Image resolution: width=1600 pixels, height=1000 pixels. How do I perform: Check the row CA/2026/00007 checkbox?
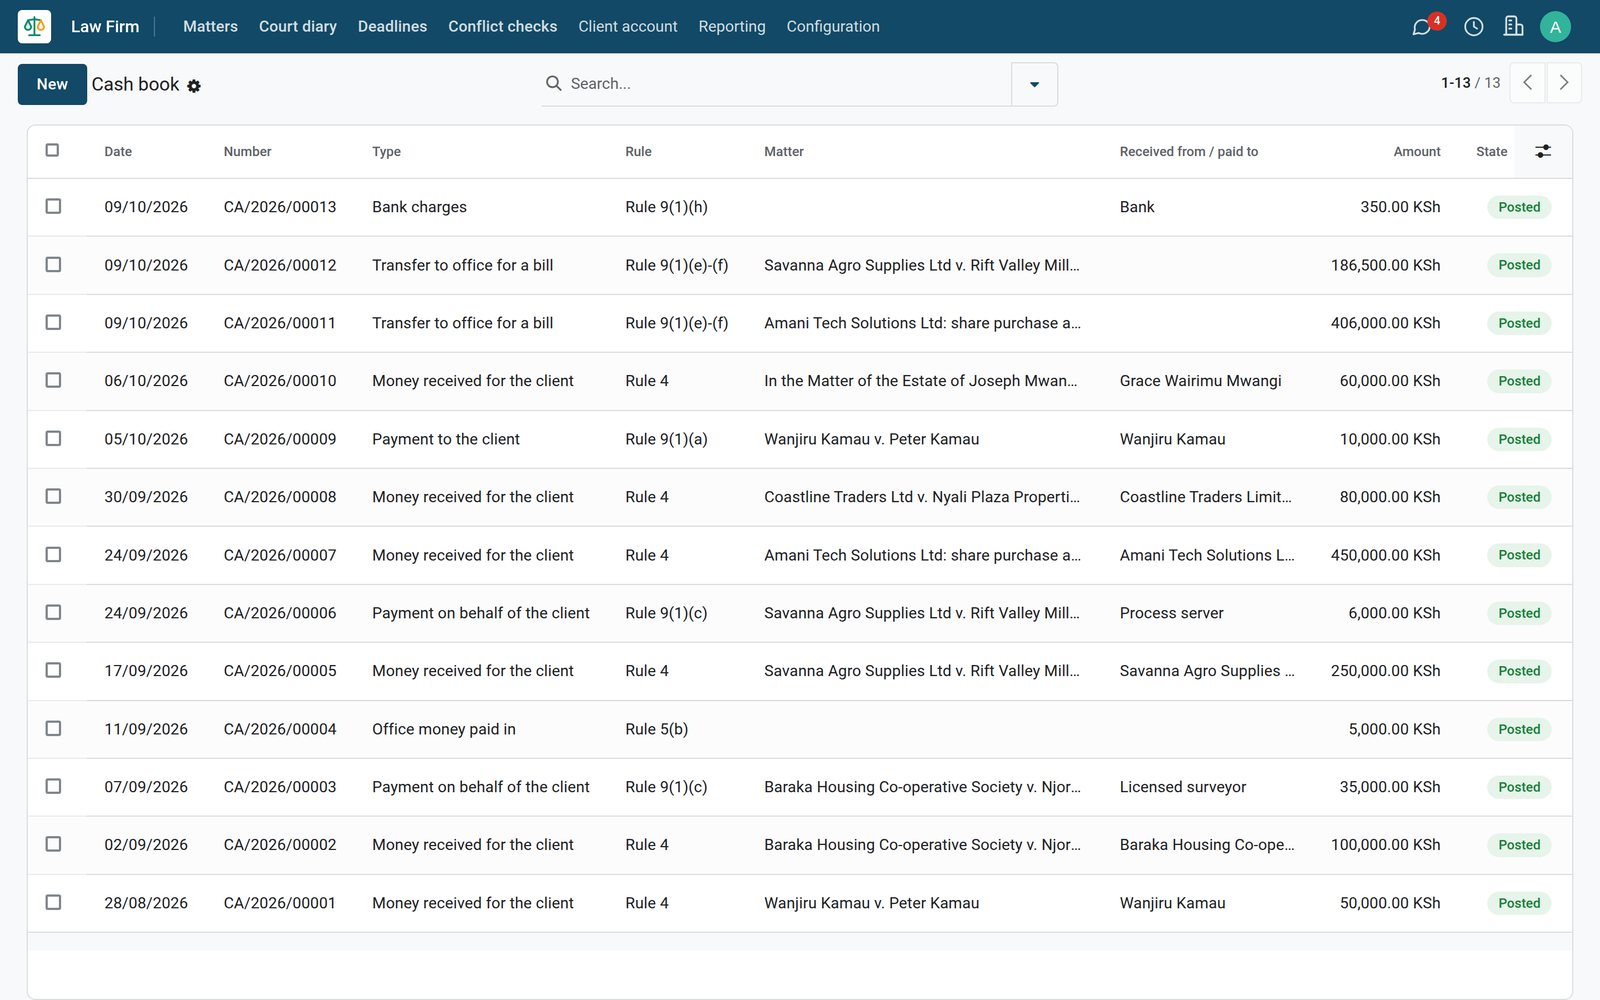[53, 554]
